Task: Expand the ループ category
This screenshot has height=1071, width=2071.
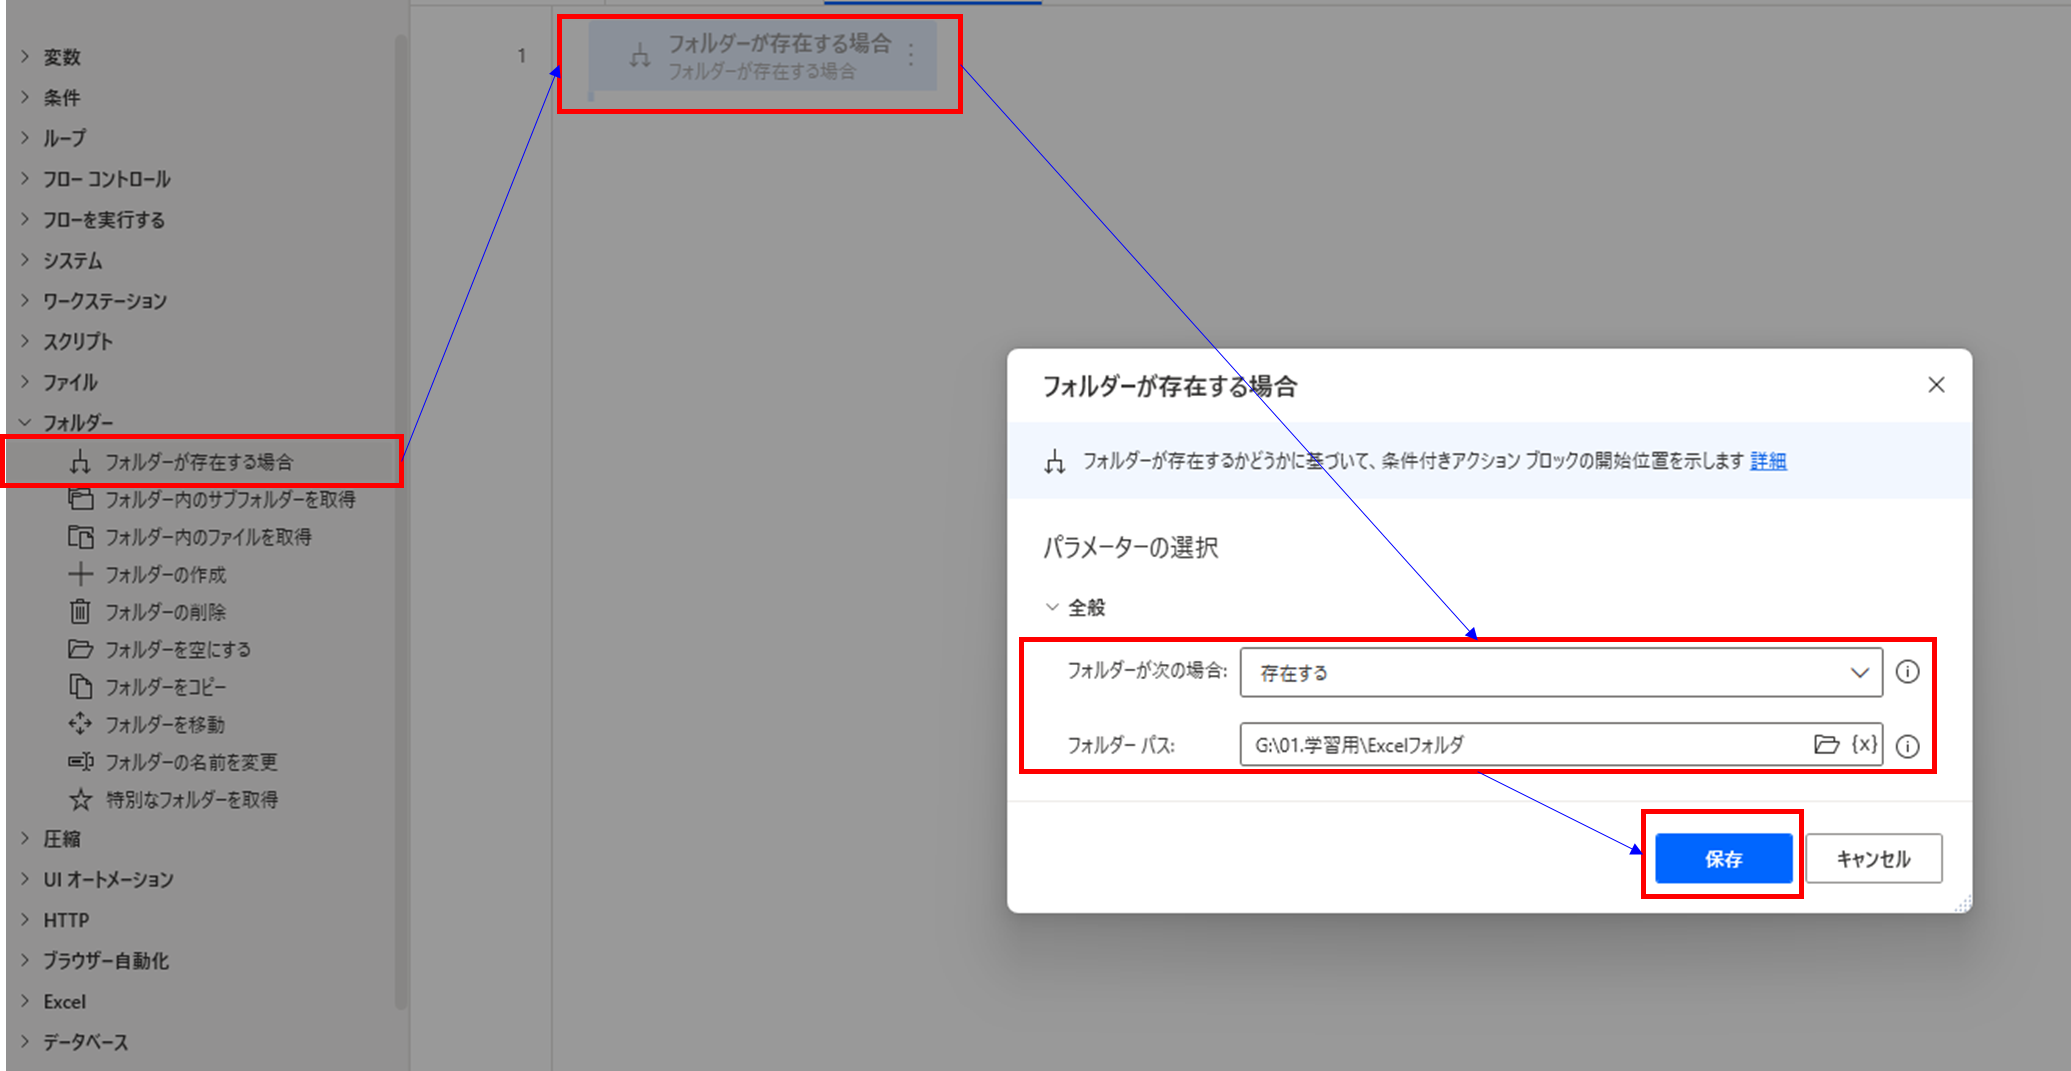Action: (25, 138)
